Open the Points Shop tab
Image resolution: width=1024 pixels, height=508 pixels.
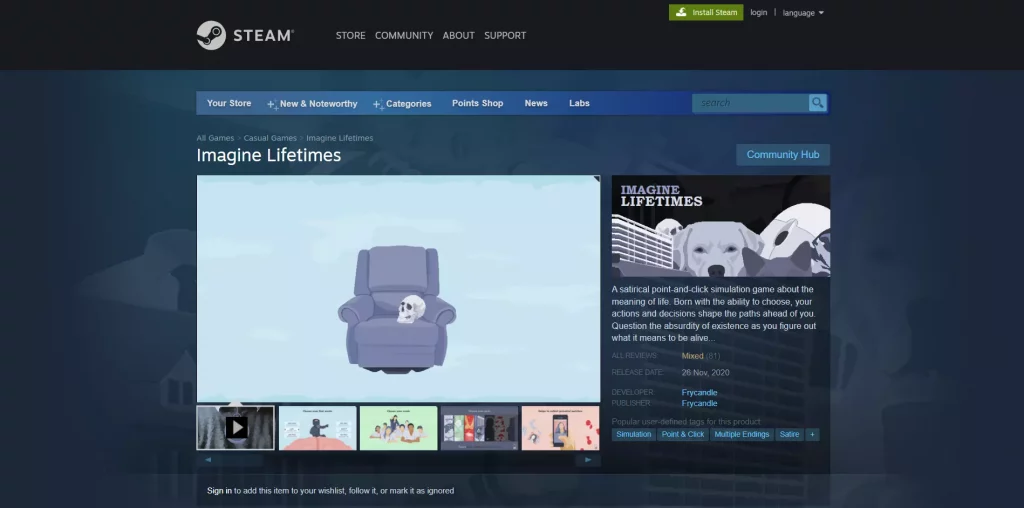(x=477, y=103)
